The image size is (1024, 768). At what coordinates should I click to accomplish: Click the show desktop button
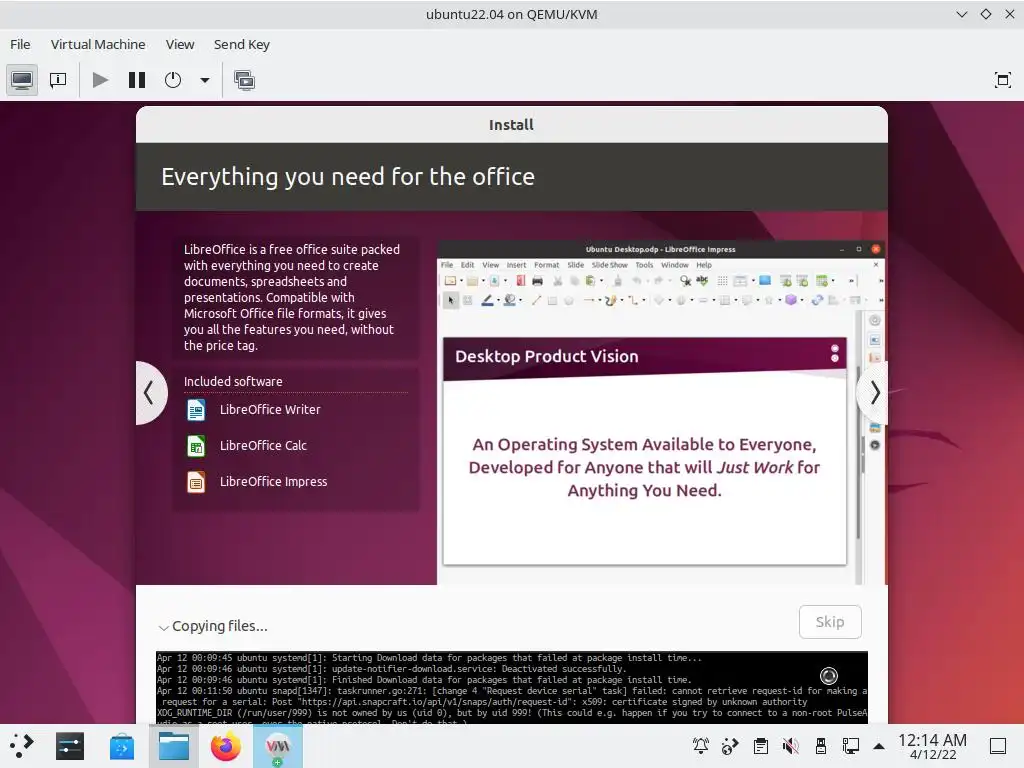click(997, 746)
